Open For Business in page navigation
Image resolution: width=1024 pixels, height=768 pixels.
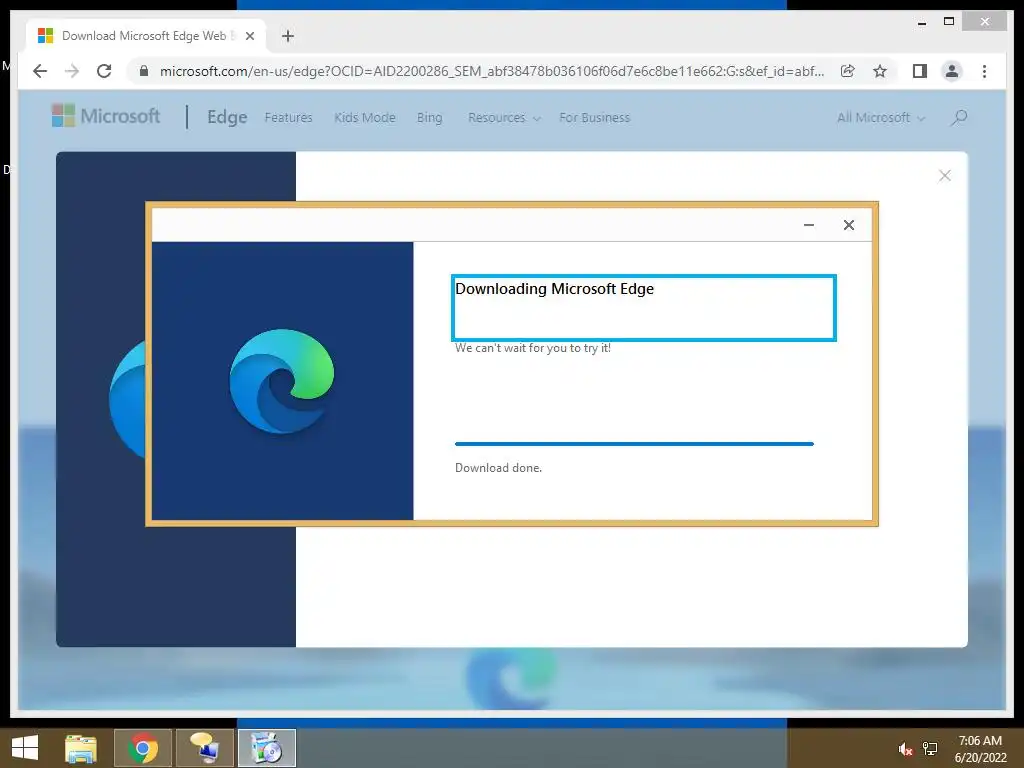click(x=594, y=118)
